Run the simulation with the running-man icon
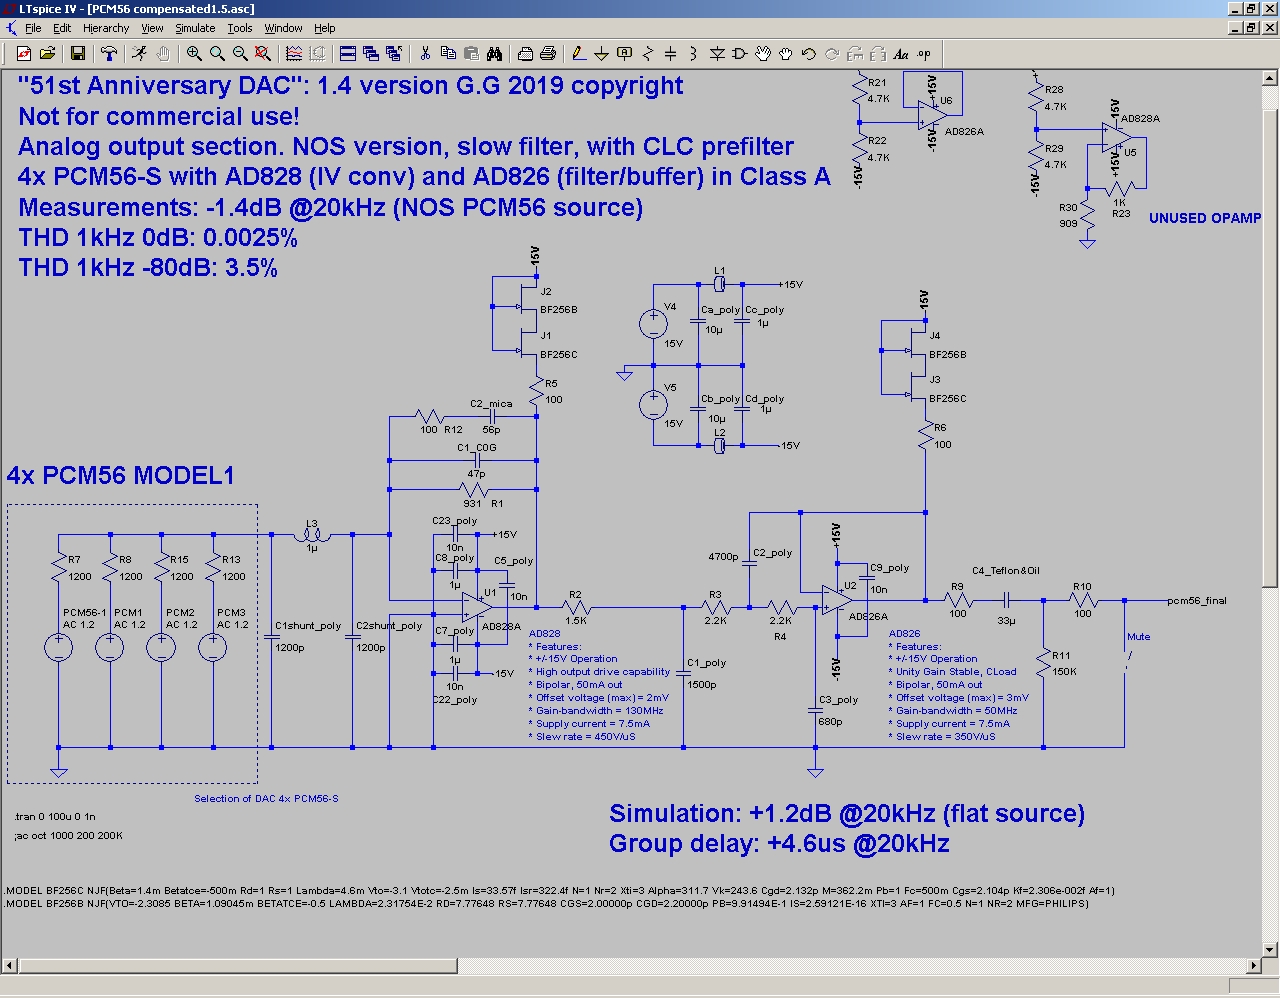Screen dimensions: 1280x998 (x=139, y=53)
